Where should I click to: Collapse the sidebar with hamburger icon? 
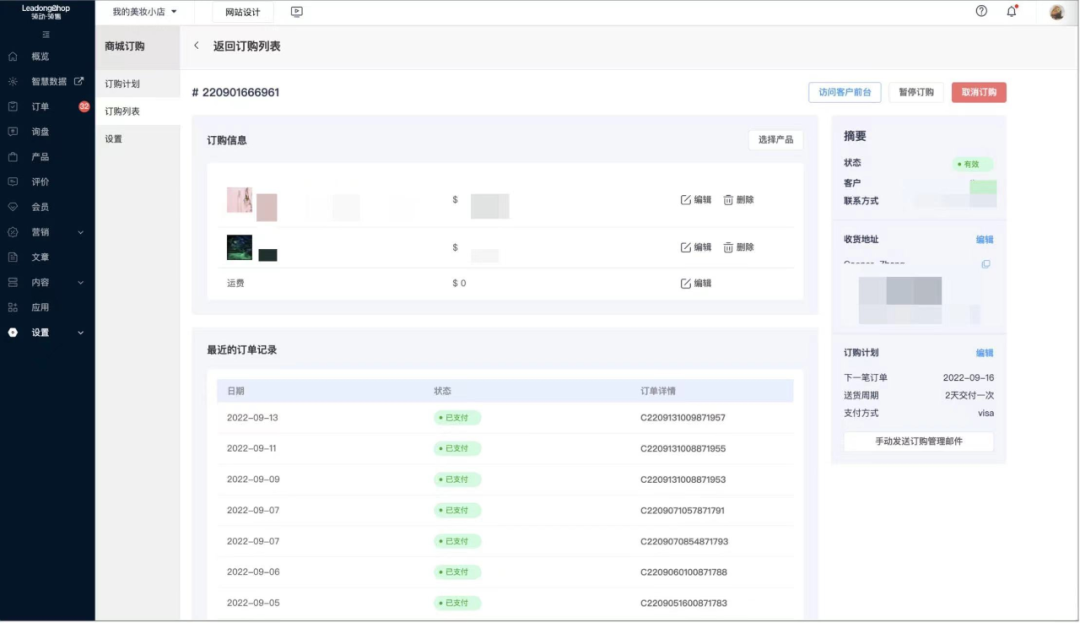pos(46,34)
